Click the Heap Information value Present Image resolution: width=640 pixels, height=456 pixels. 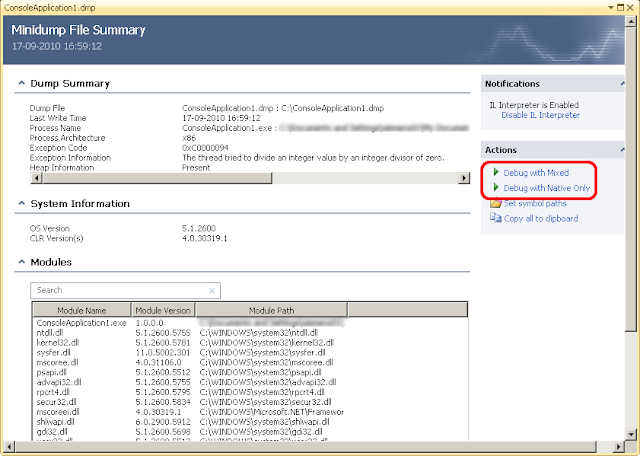196,167
